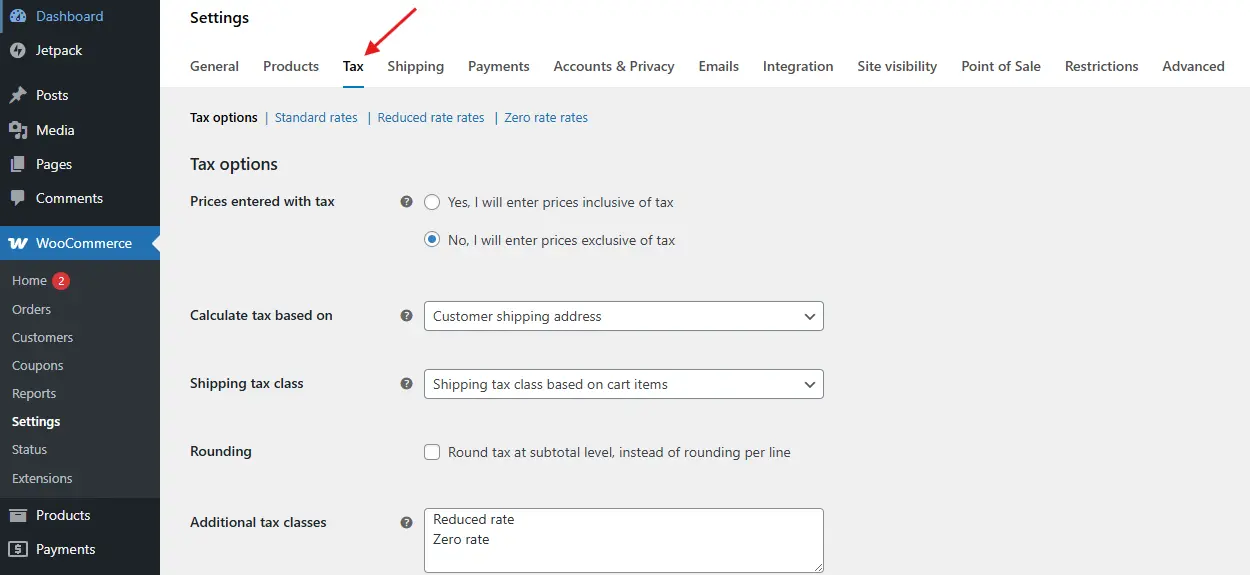Click the Comments speech bubble icon
This screenshot has height=575, width=1250.
[x=18, y=198]
